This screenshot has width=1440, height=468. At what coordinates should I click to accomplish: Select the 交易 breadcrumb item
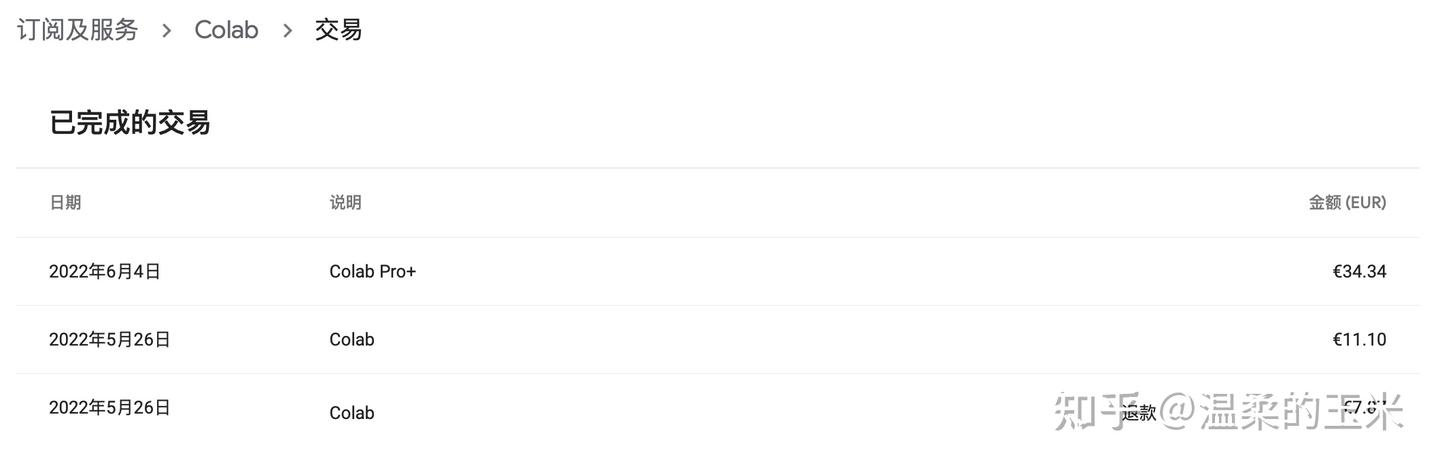pos(338,30)
